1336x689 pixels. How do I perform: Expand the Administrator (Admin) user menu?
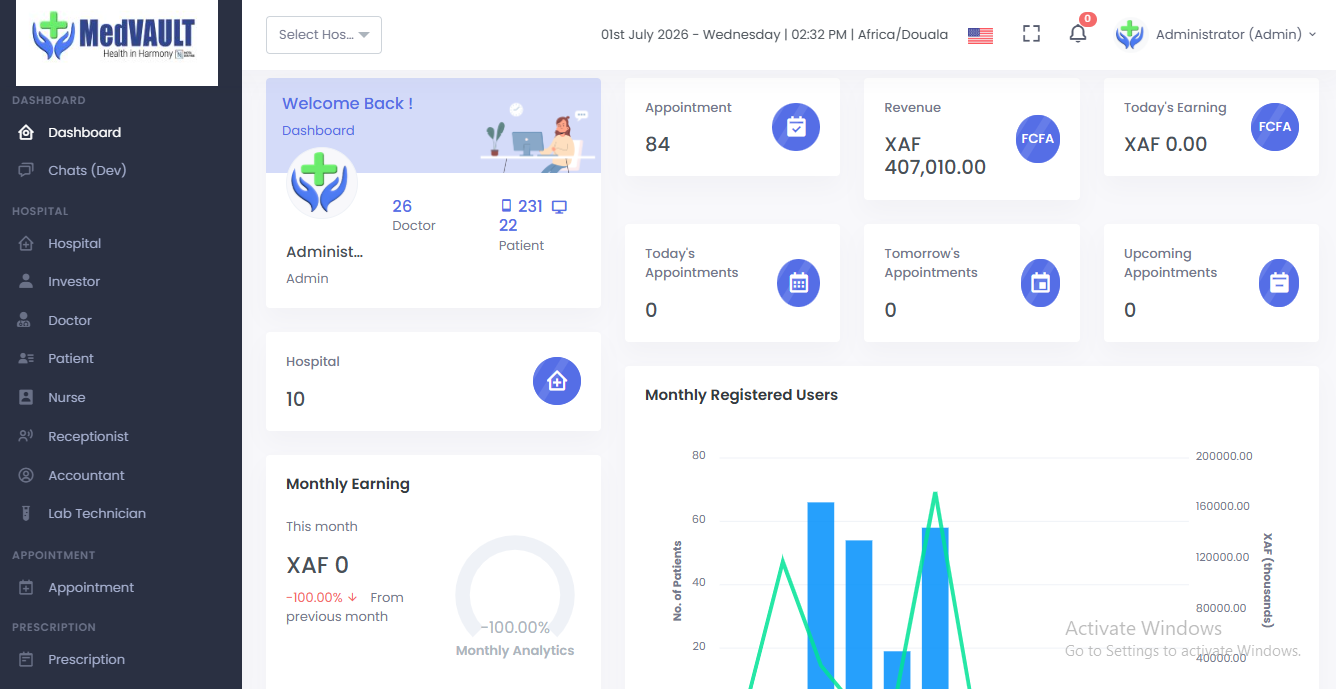point(1236,34)
